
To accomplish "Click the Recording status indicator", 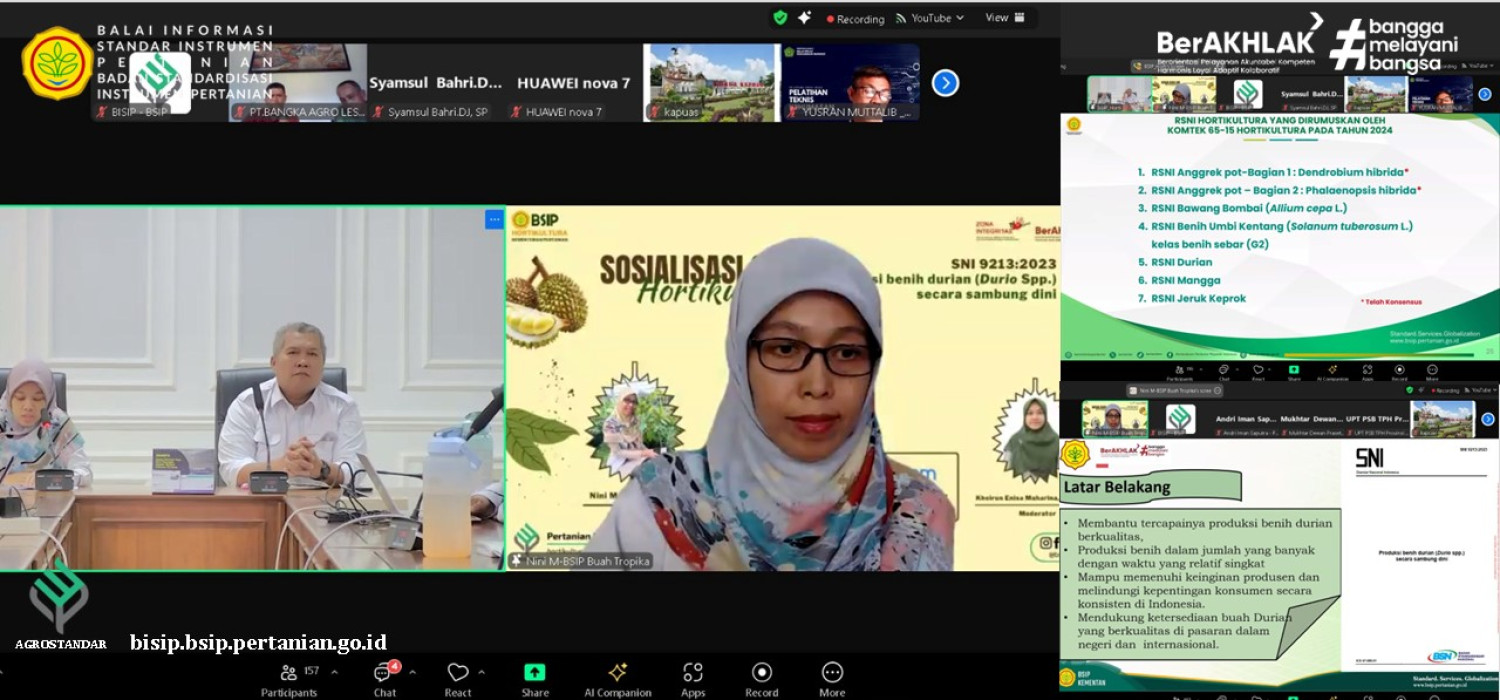I will pyautogui.click(x=855, y=19).
